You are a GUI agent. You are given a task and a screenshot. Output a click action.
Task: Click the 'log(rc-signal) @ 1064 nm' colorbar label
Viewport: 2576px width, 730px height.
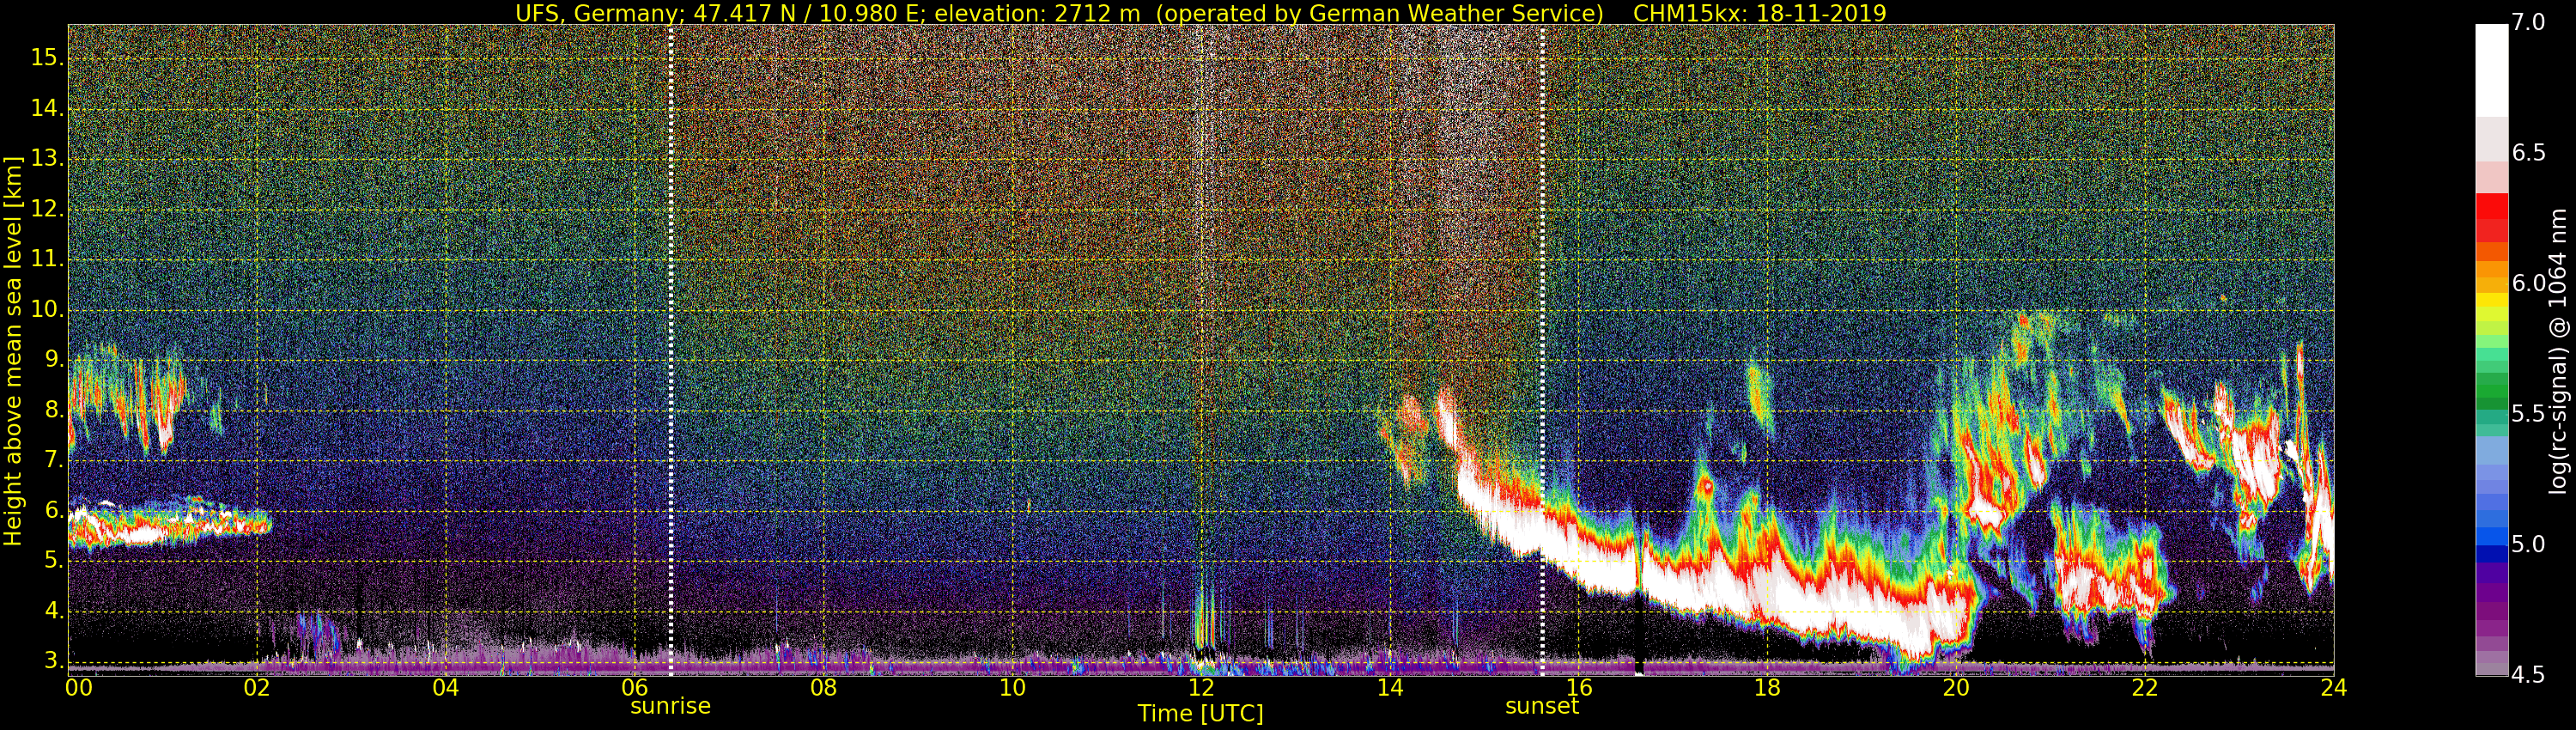[2557, 351]
